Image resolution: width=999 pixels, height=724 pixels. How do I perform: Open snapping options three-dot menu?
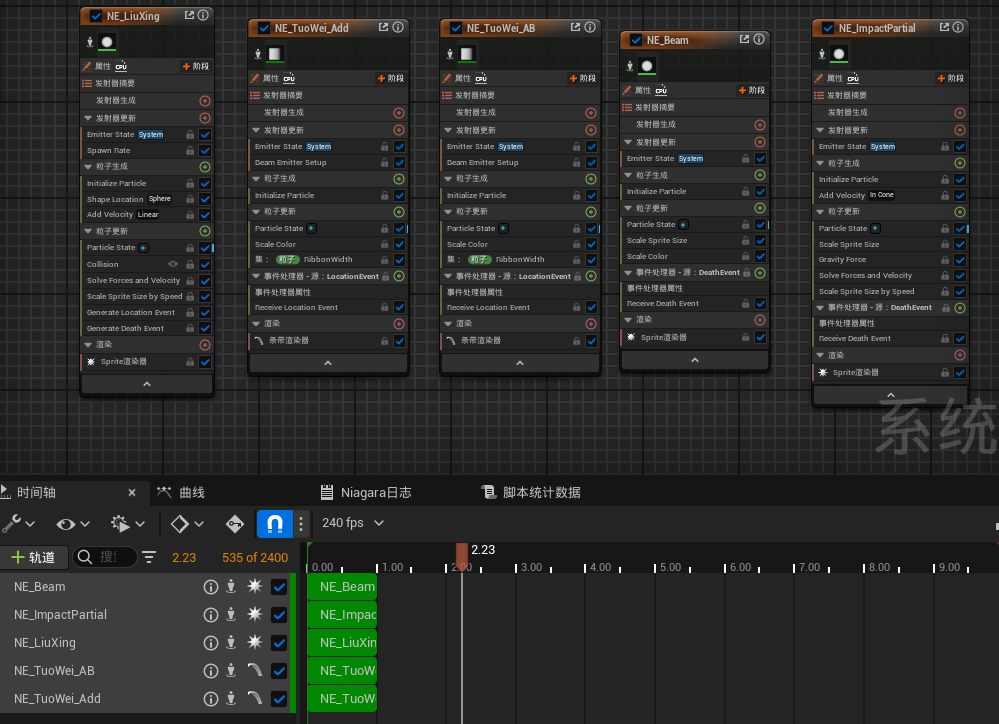(x=301, y=524)
